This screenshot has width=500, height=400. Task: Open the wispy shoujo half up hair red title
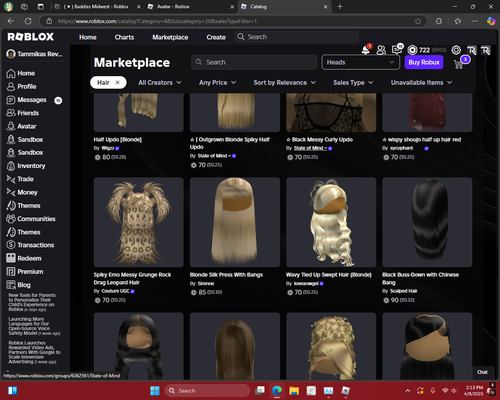[x=422, y=140]
